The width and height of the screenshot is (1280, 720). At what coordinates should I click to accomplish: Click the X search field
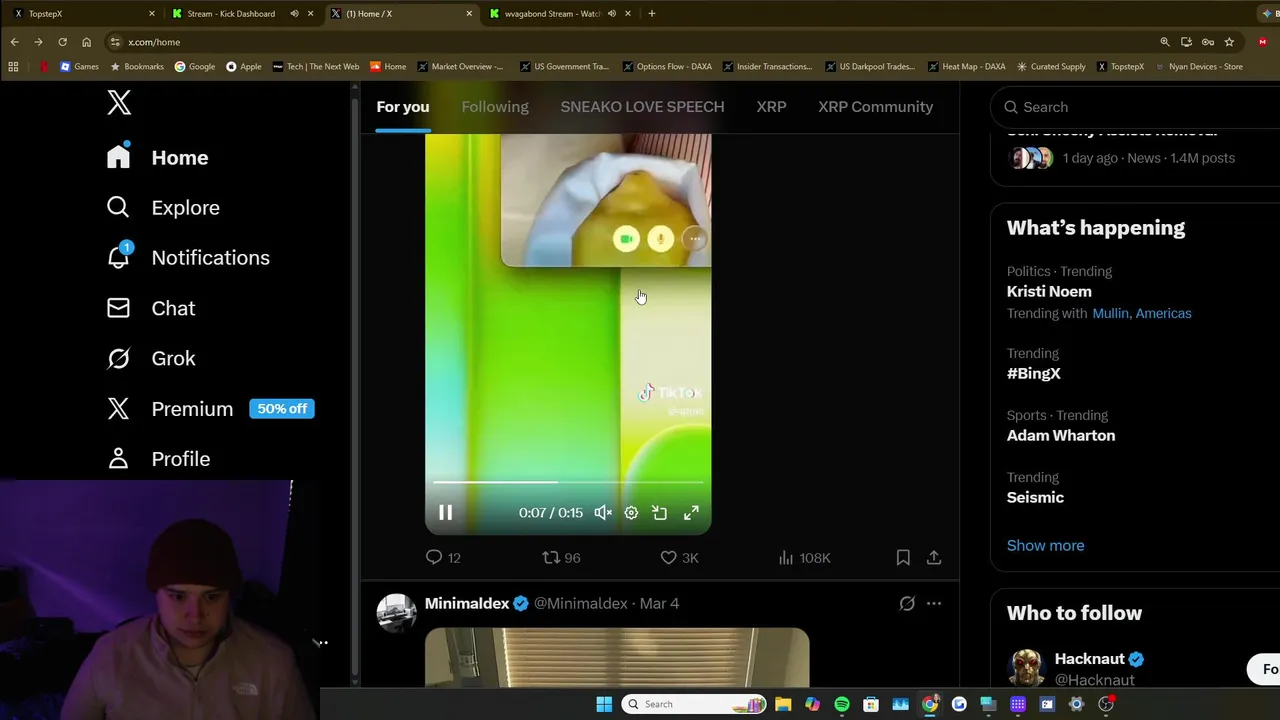click(x=1140, y=107)
